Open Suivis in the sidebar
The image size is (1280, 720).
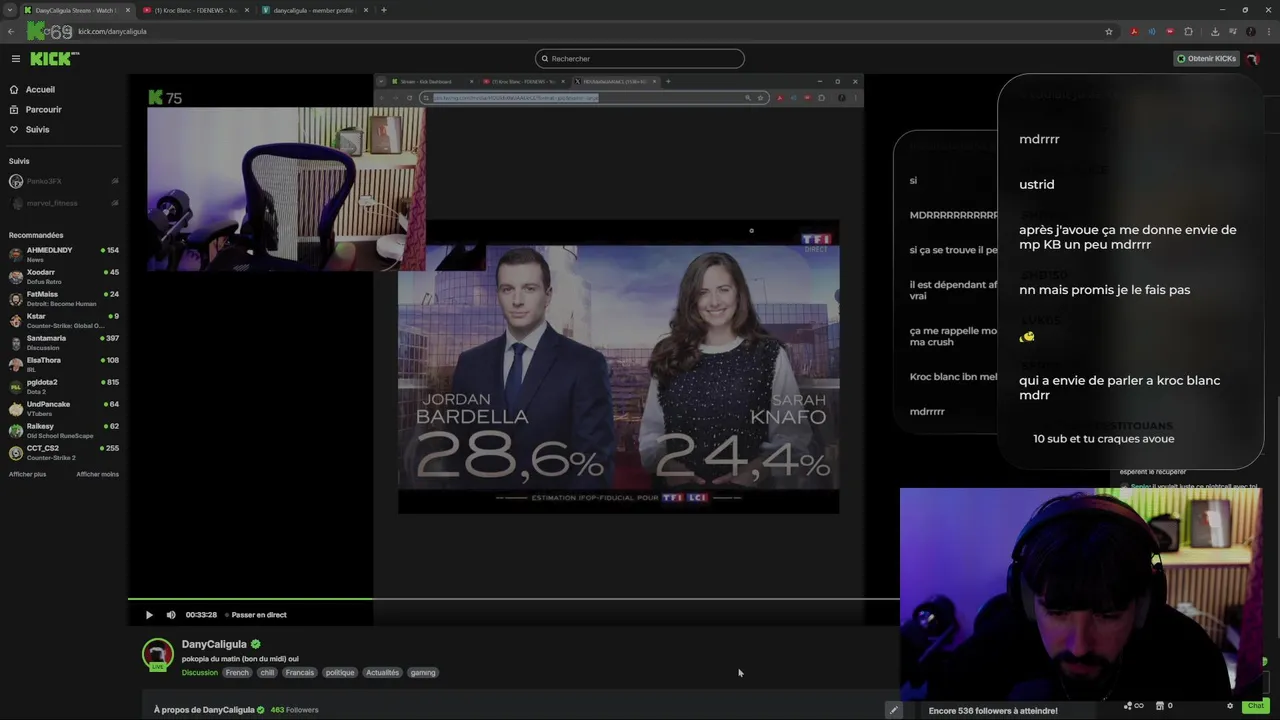(x=37, y=130)
